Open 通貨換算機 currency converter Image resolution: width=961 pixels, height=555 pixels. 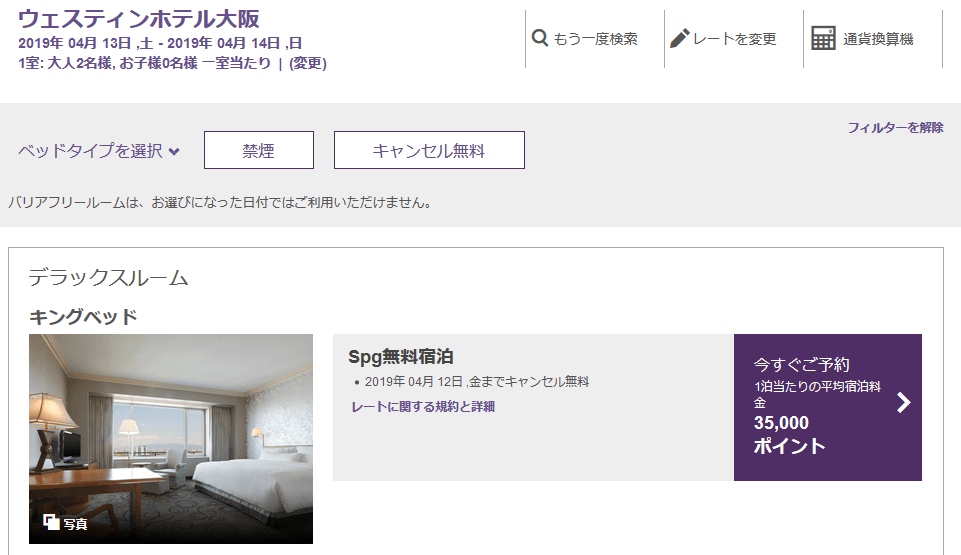[x=878, y=39]
